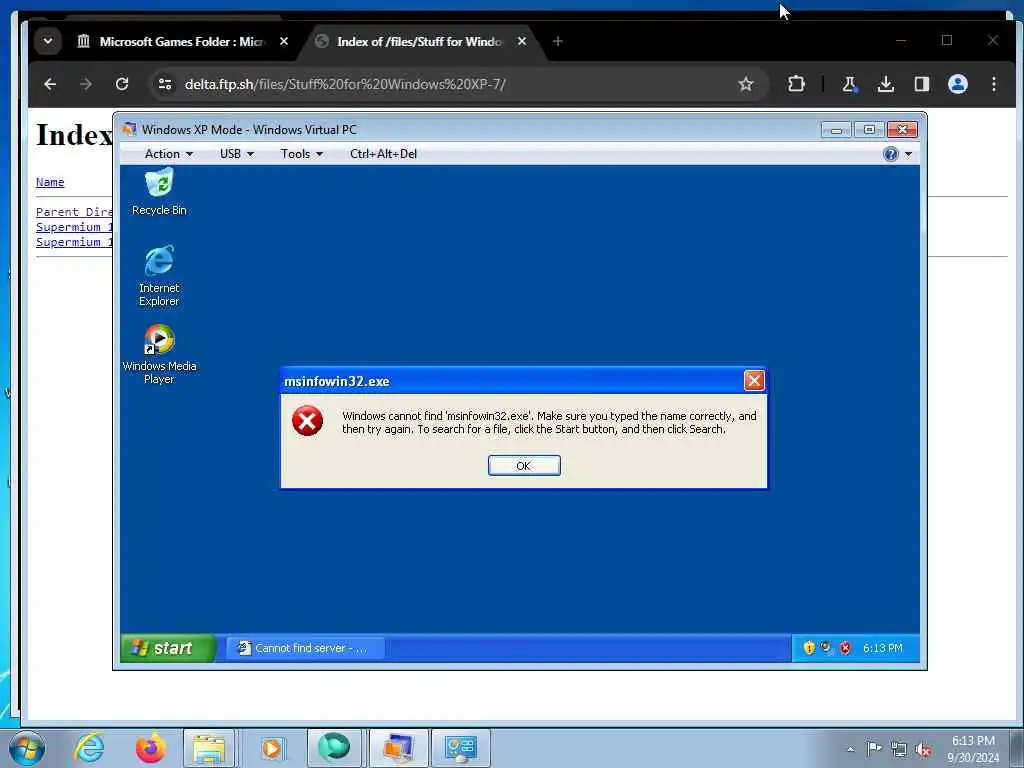Click the muted volume tray icon
Screen dimensions: 1024x768
pyautogui.click(x=923, y=750)
